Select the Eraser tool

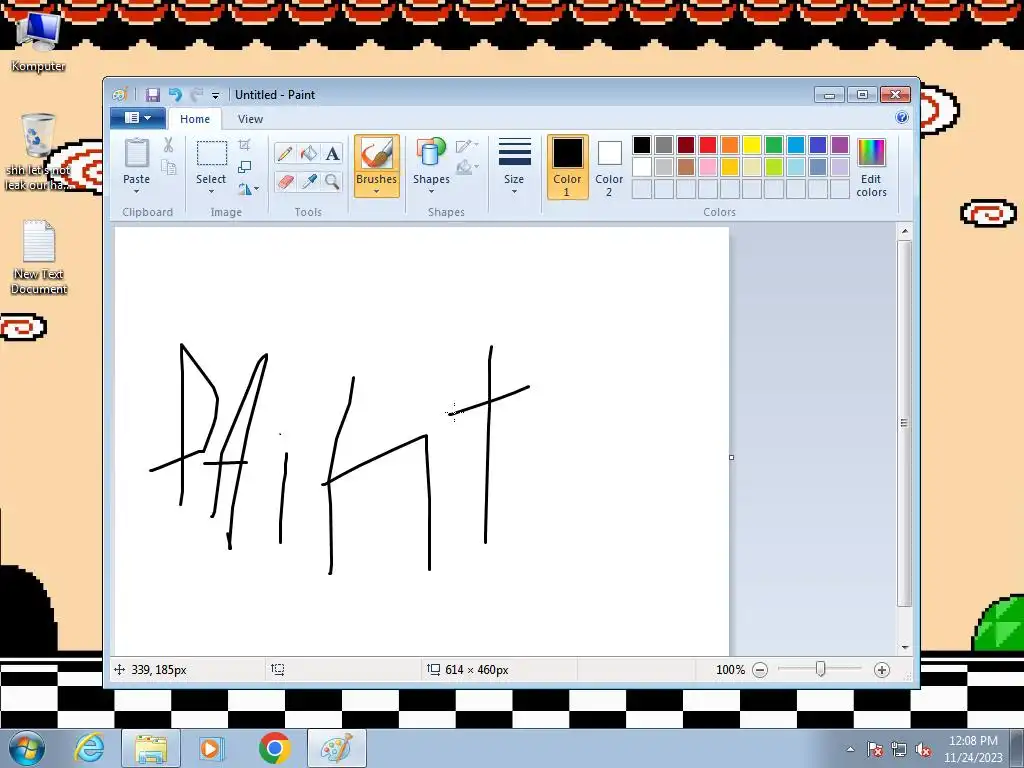285,181
